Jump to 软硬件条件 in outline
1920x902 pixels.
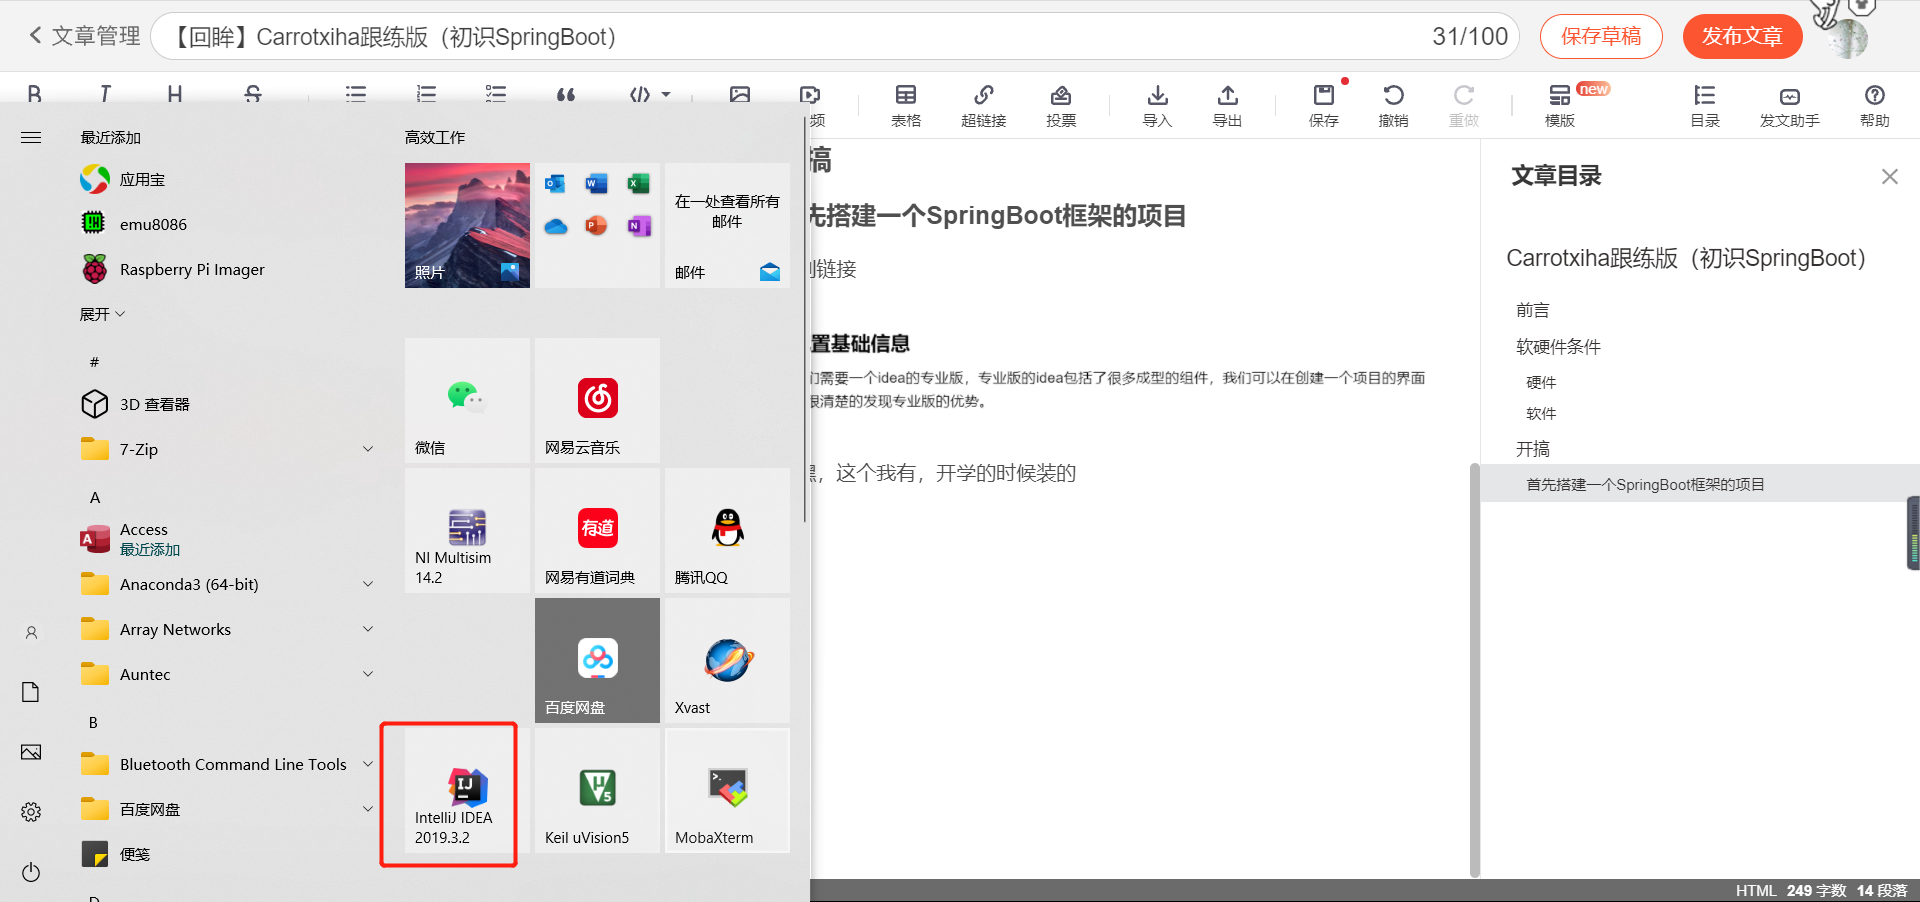1558,347
